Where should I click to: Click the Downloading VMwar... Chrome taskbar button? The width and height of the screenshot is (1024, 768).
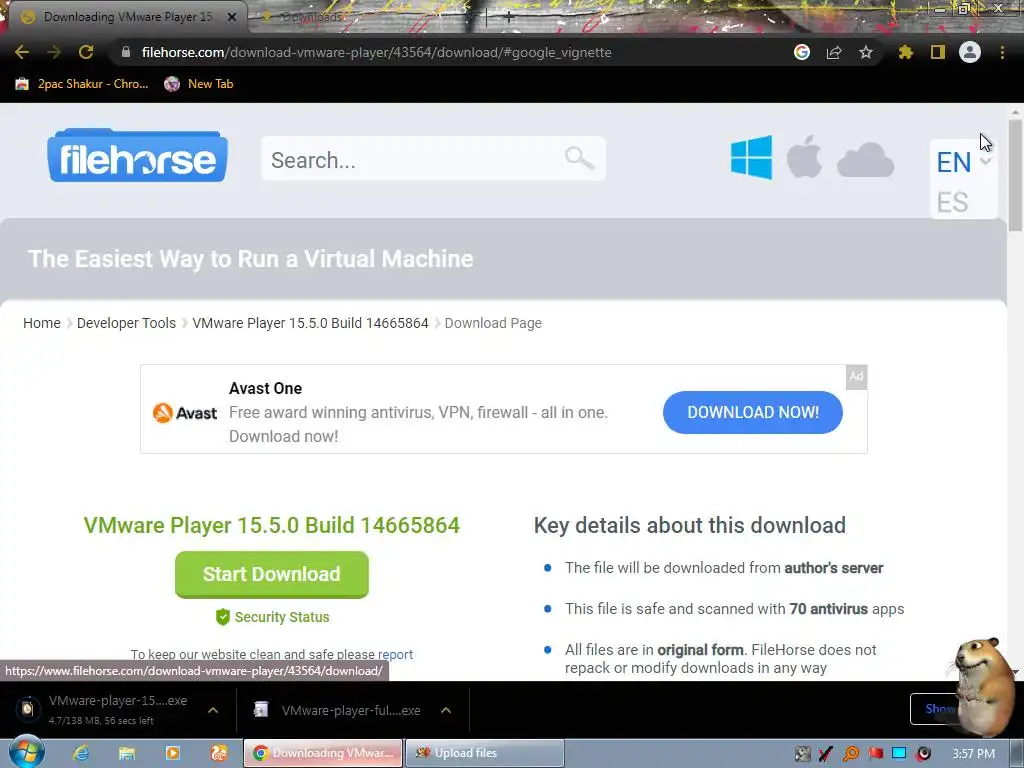(x=323, y=753)
